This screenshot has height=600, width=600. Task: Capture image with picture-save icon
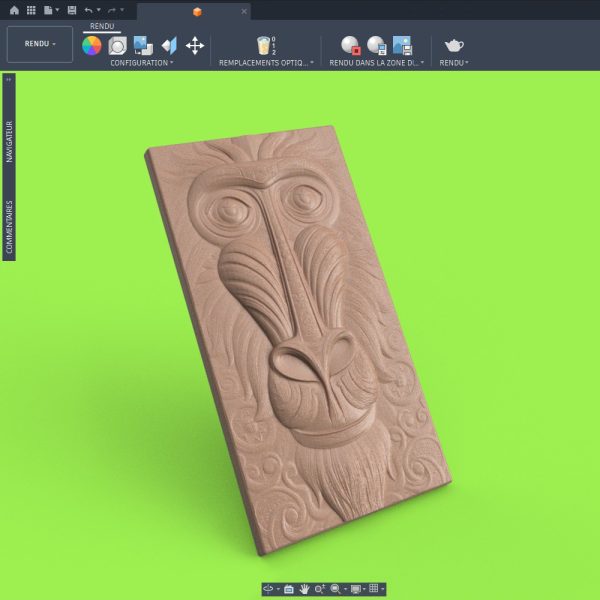402,45
